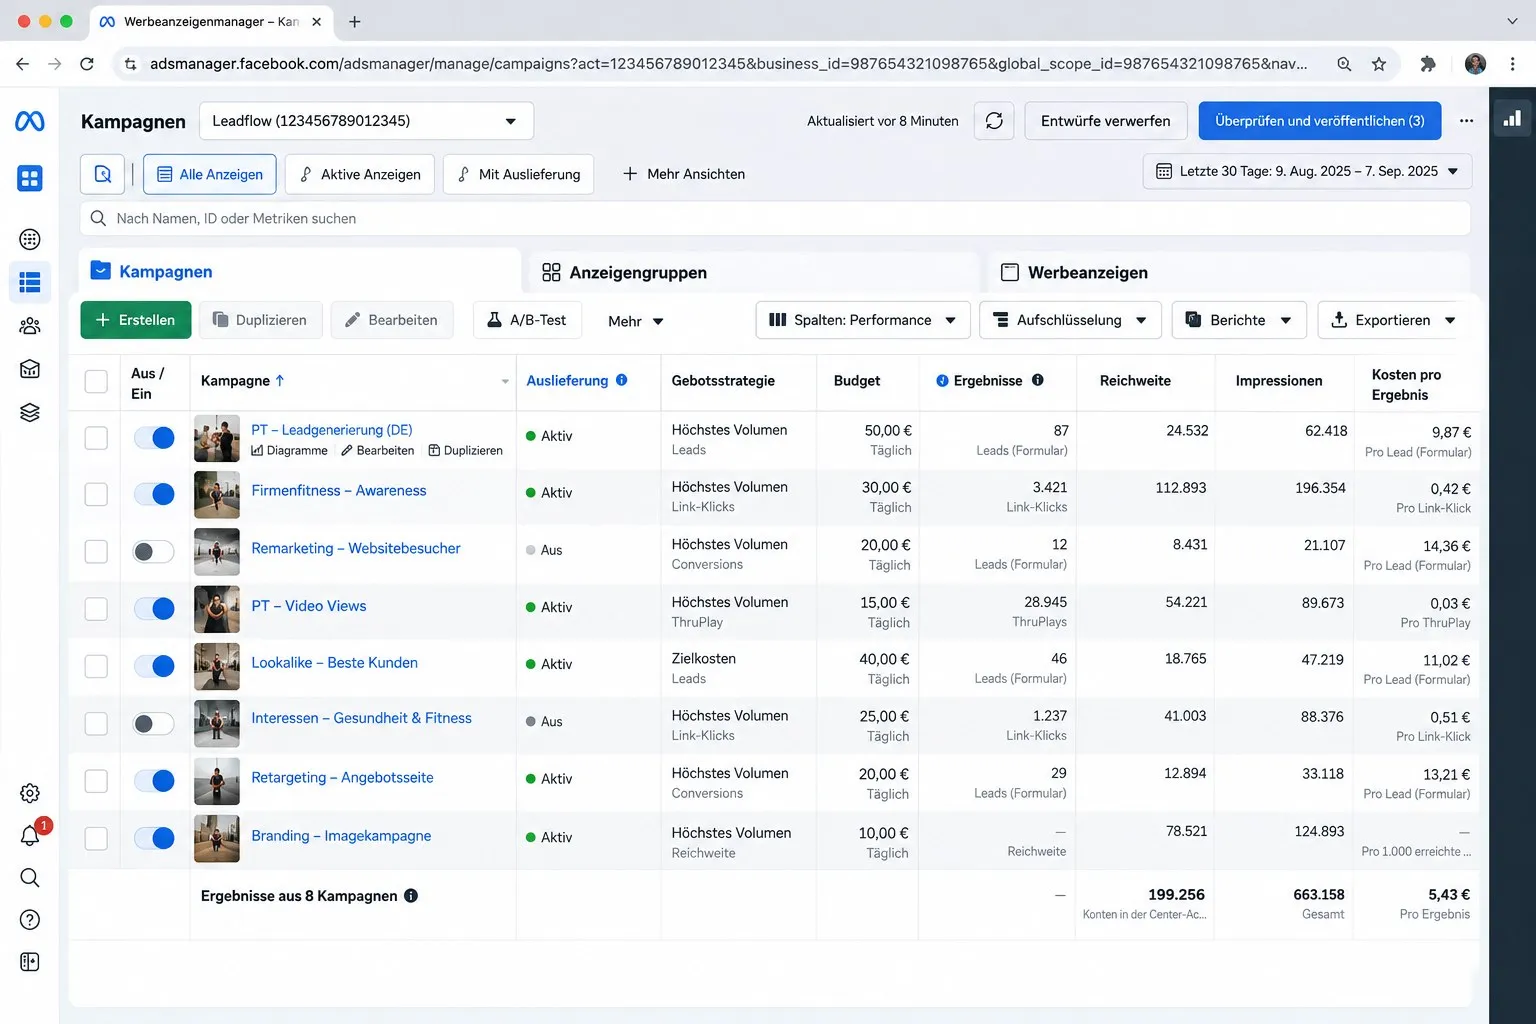
Task: Click the campaign search input field
Action: [775, 219]
